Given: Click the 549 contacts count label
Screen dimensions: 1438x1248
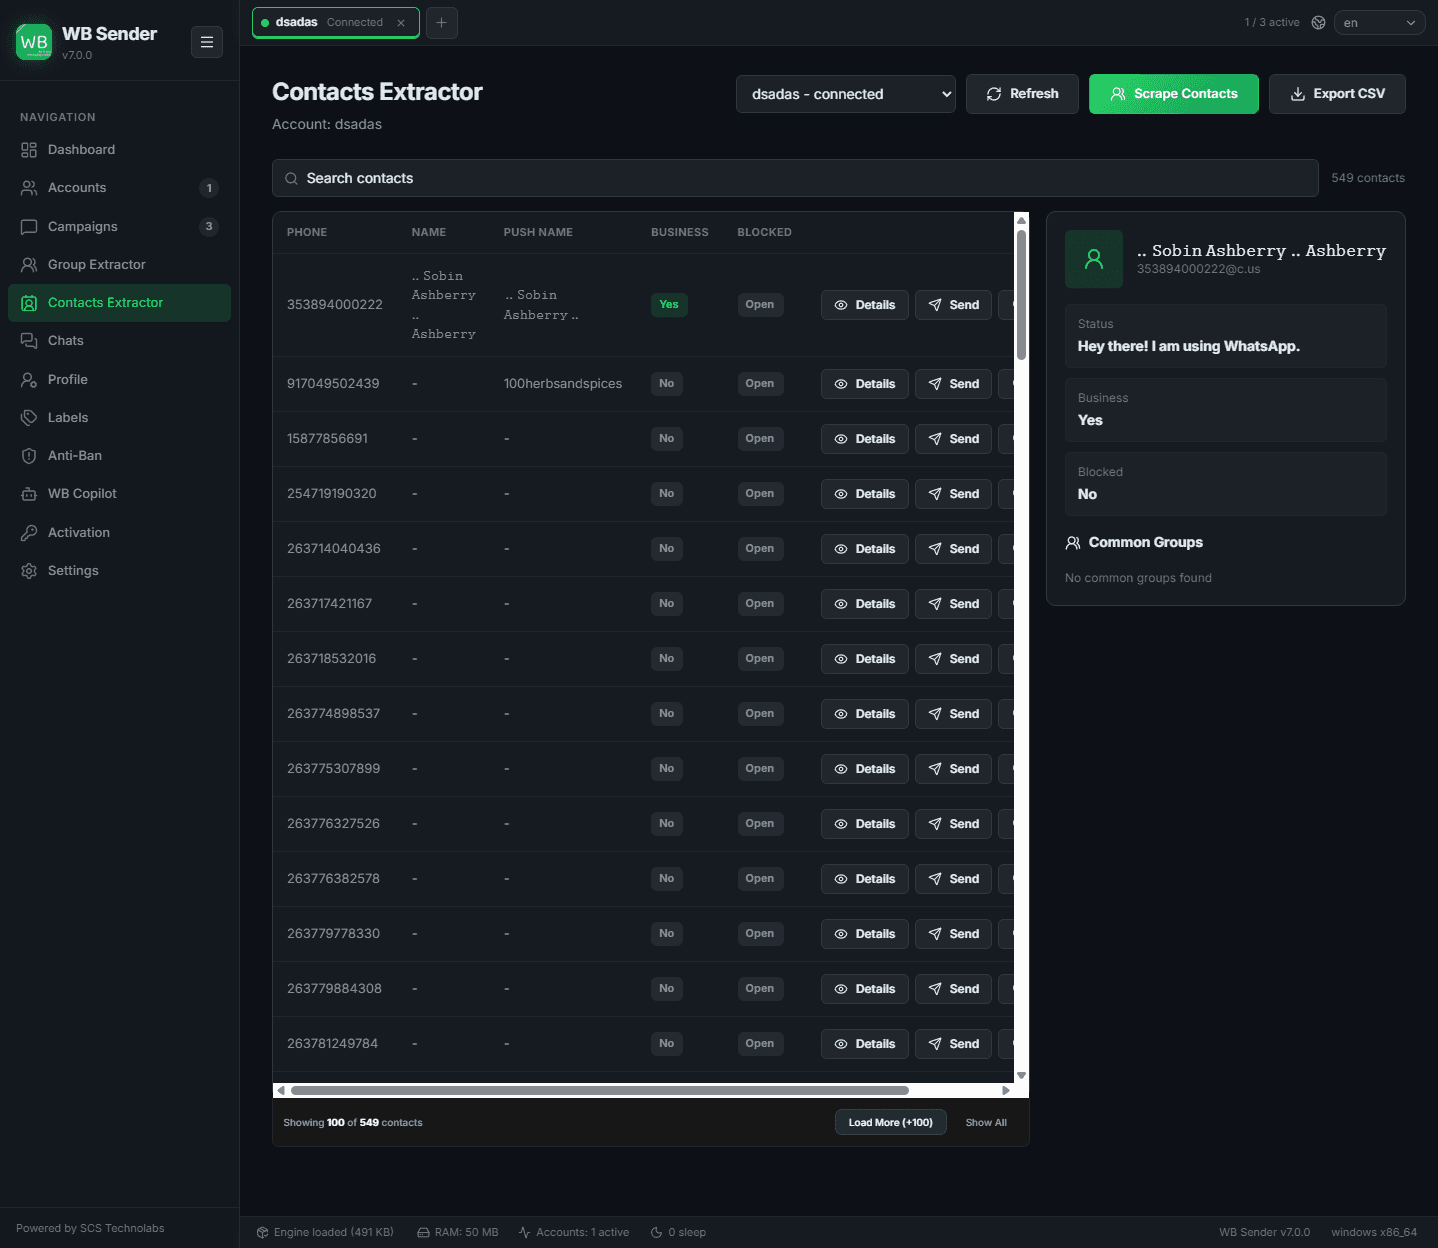Looking at the screenshot, I should pyautogui.click(x=1368, y=178).
